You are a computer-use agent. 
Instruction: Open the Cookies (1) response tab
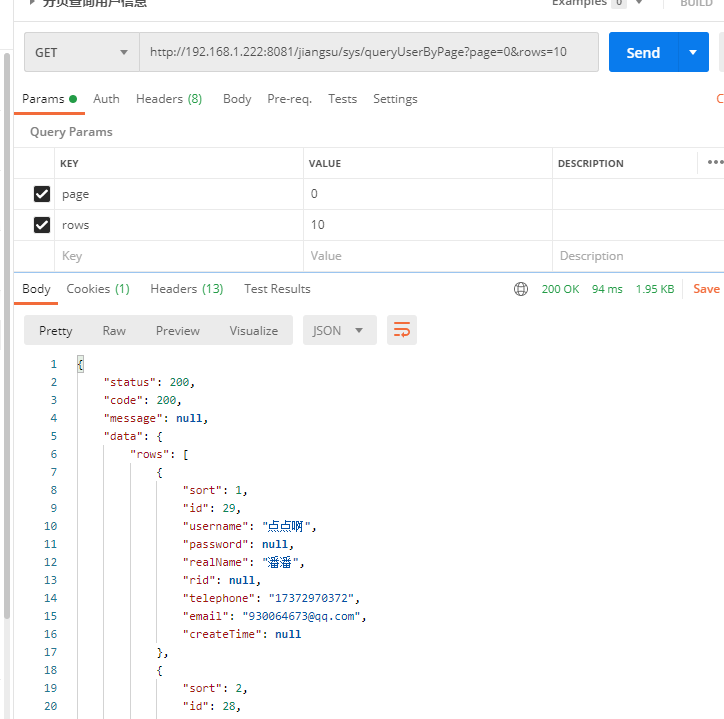coord(98,289)
